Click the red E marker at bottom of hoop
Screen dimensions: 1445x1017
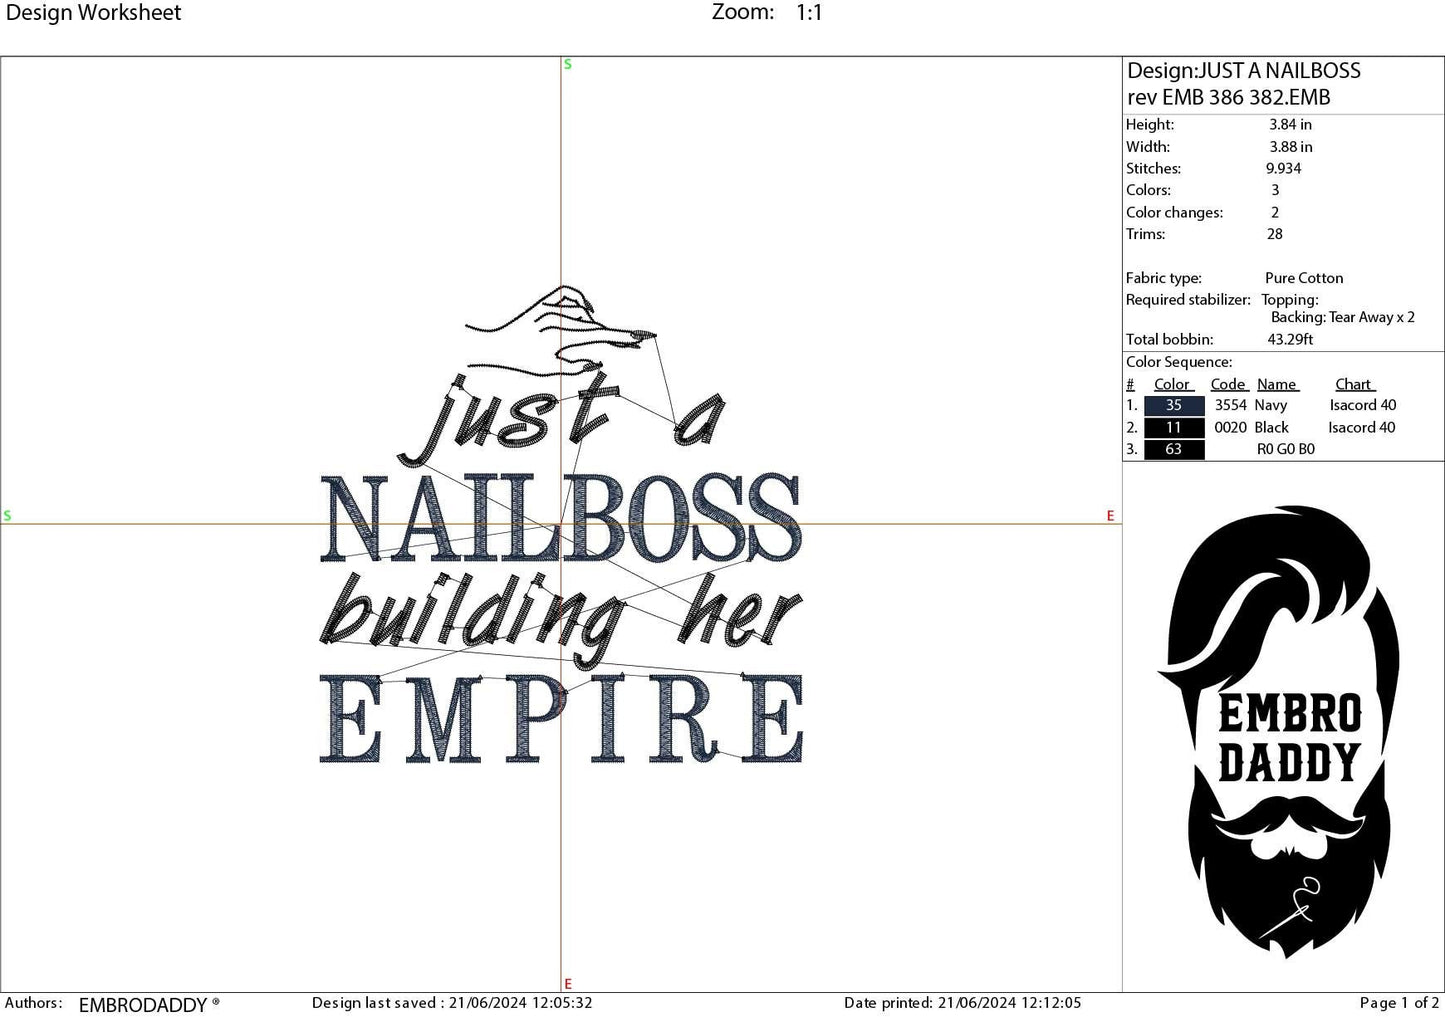567,983
